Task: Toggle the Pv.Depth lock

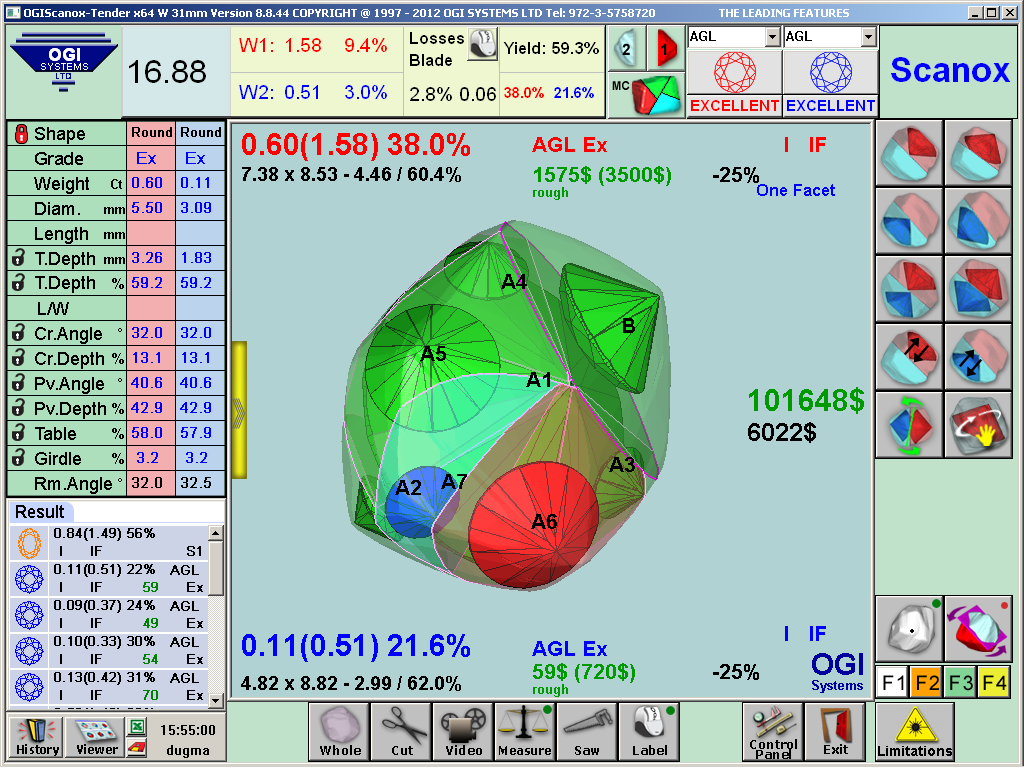Action: [19, 408]
